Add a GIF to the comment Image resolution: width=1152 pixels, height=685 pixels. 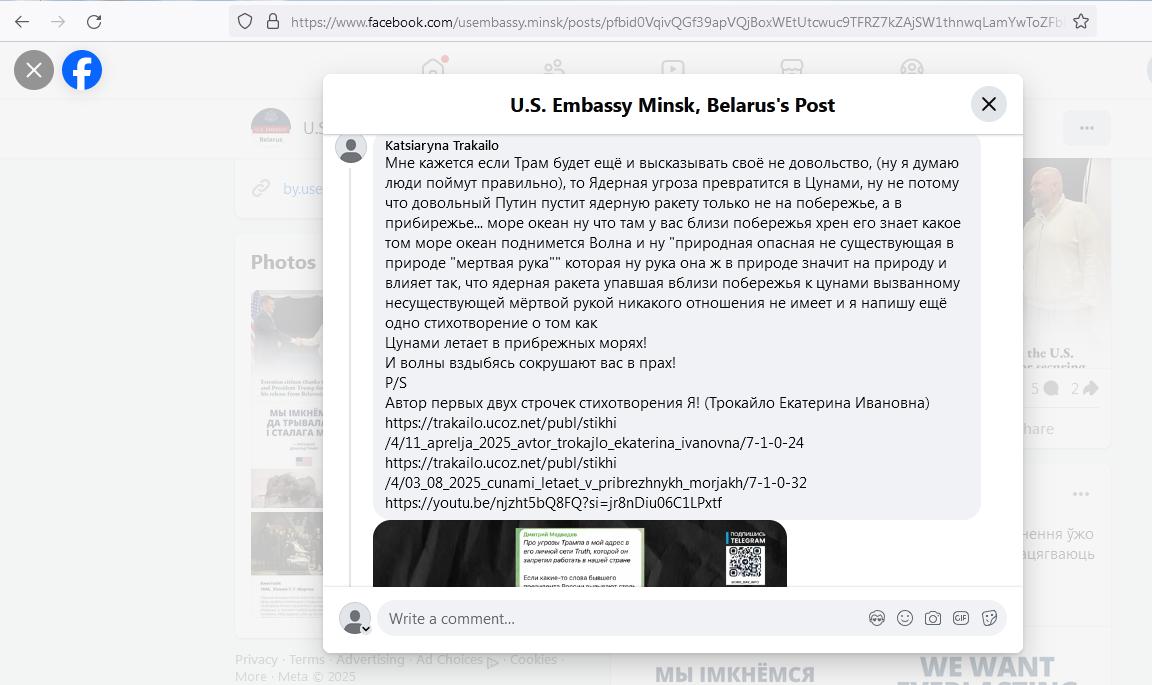tap(961, 618)
